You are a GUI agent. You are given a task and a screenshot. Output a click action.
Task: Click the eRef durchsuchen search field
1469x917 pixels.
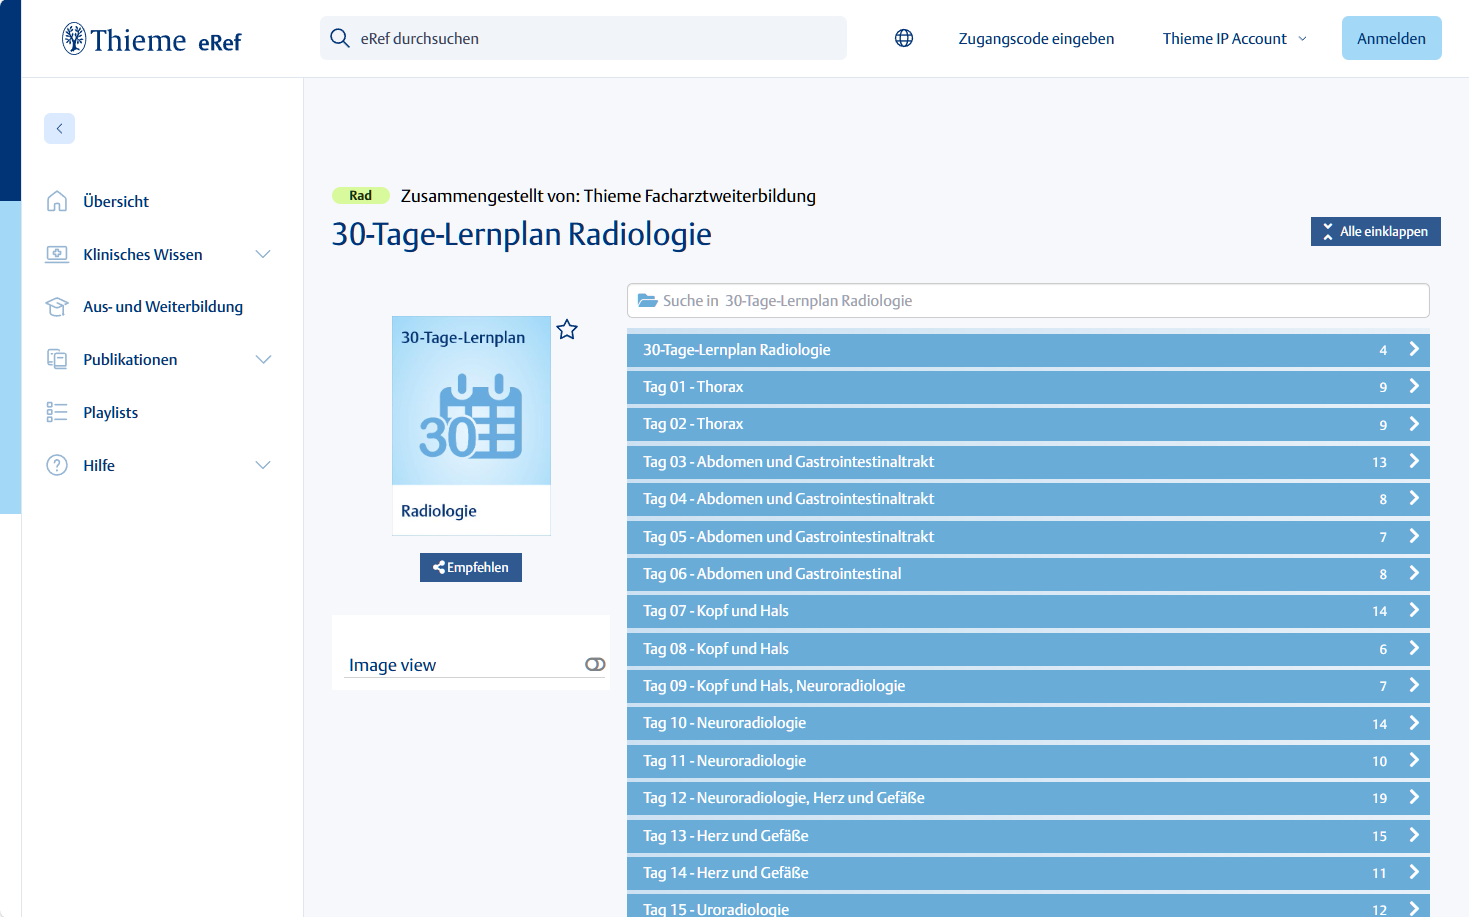pos(583,38)
